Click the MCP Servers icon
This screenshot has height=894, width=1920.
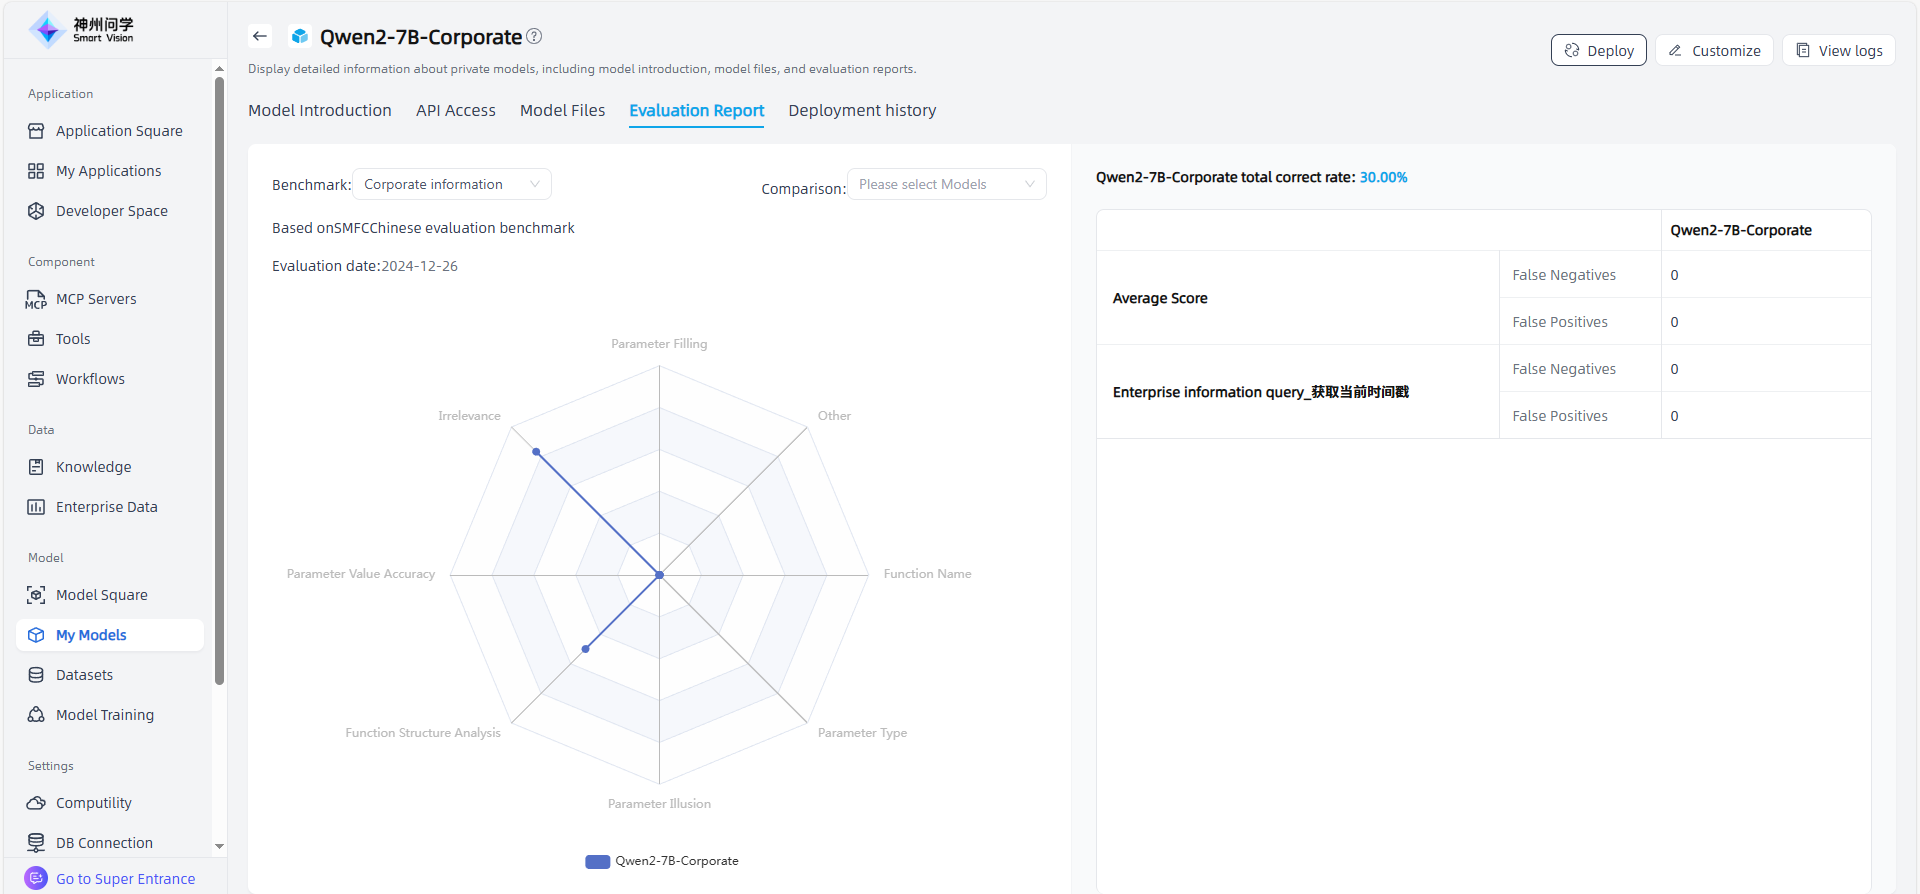point(36,299)
